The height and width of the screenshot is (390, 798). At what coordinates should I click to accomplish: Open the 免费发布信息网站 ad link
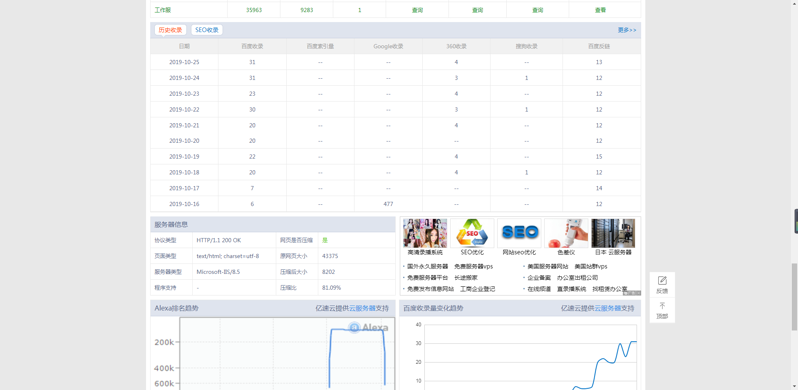431,289
